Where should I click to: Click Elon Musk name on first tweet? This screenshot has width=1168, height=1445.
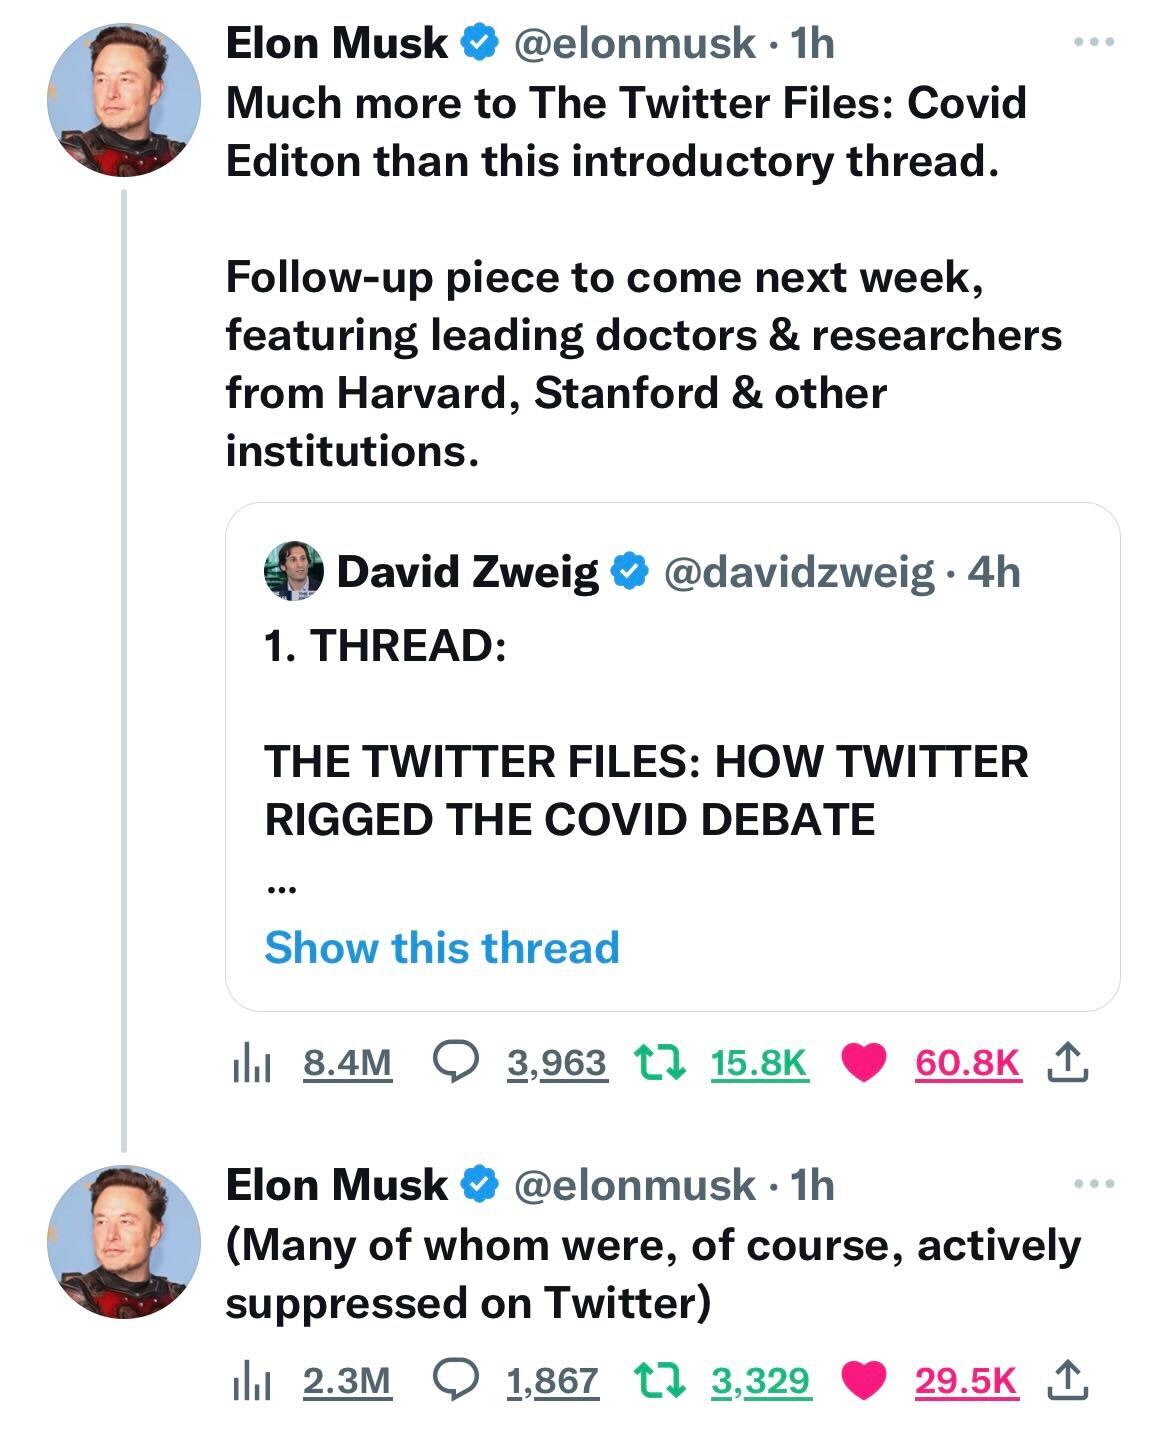(337, 43)
